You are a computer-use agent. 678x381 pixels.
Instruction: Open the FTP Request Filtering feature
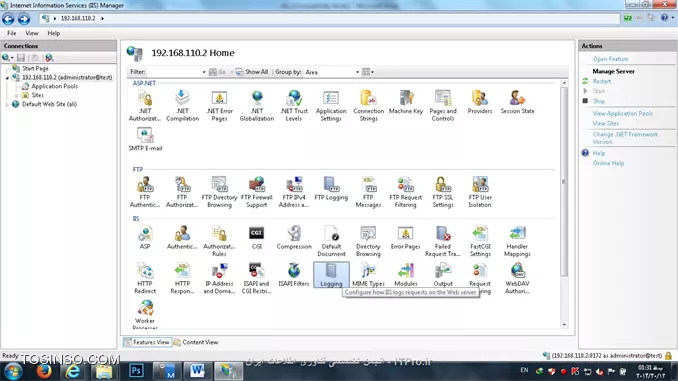click(x=406, y=192)
